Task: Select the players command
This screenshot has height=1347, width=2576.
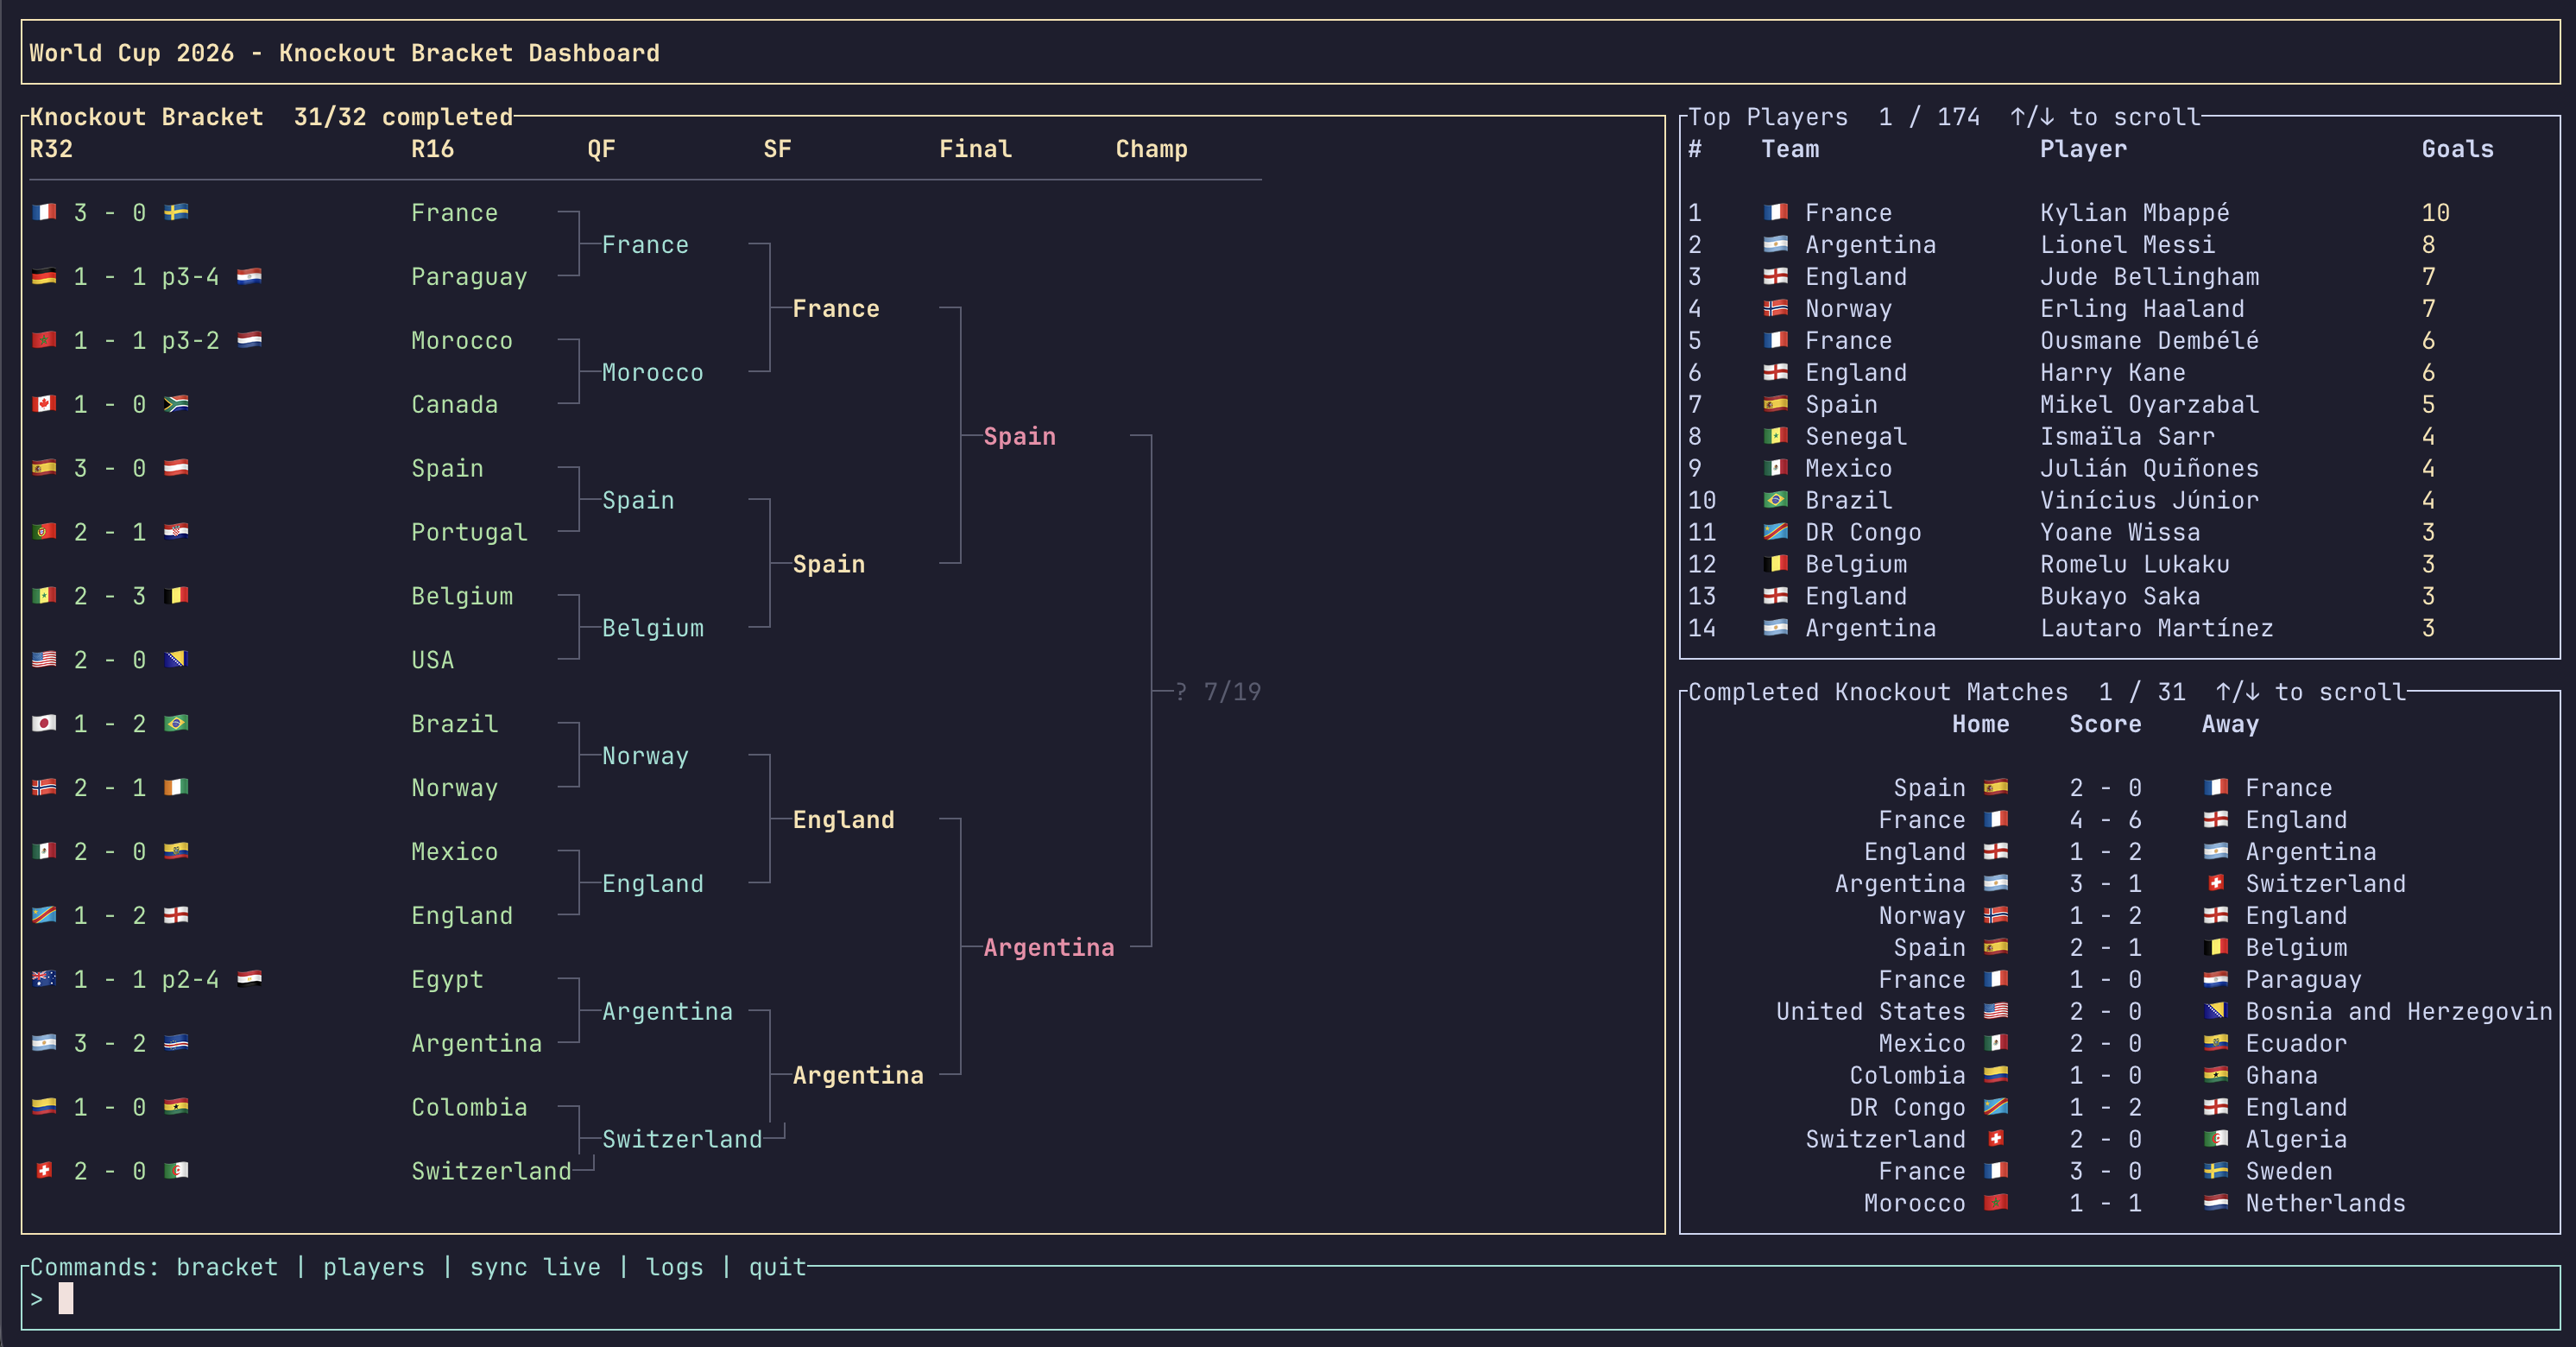Action: click(374, 1267)
